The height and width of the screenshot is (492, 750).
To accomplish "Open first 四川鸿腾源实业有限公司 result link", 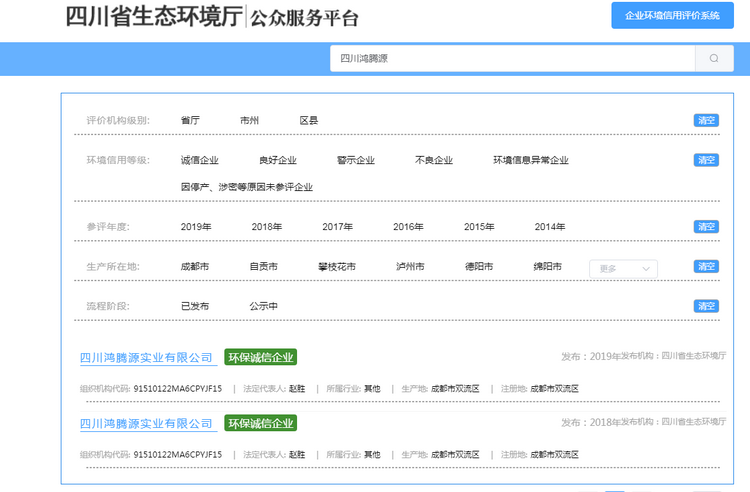I will [x=147, y=357].
